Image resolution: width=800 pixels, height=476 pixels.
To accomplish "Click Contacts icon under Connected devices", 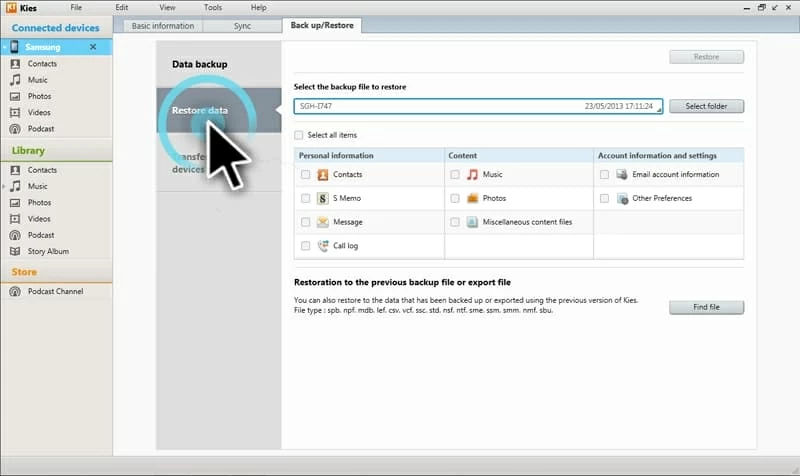I will 15,64.
